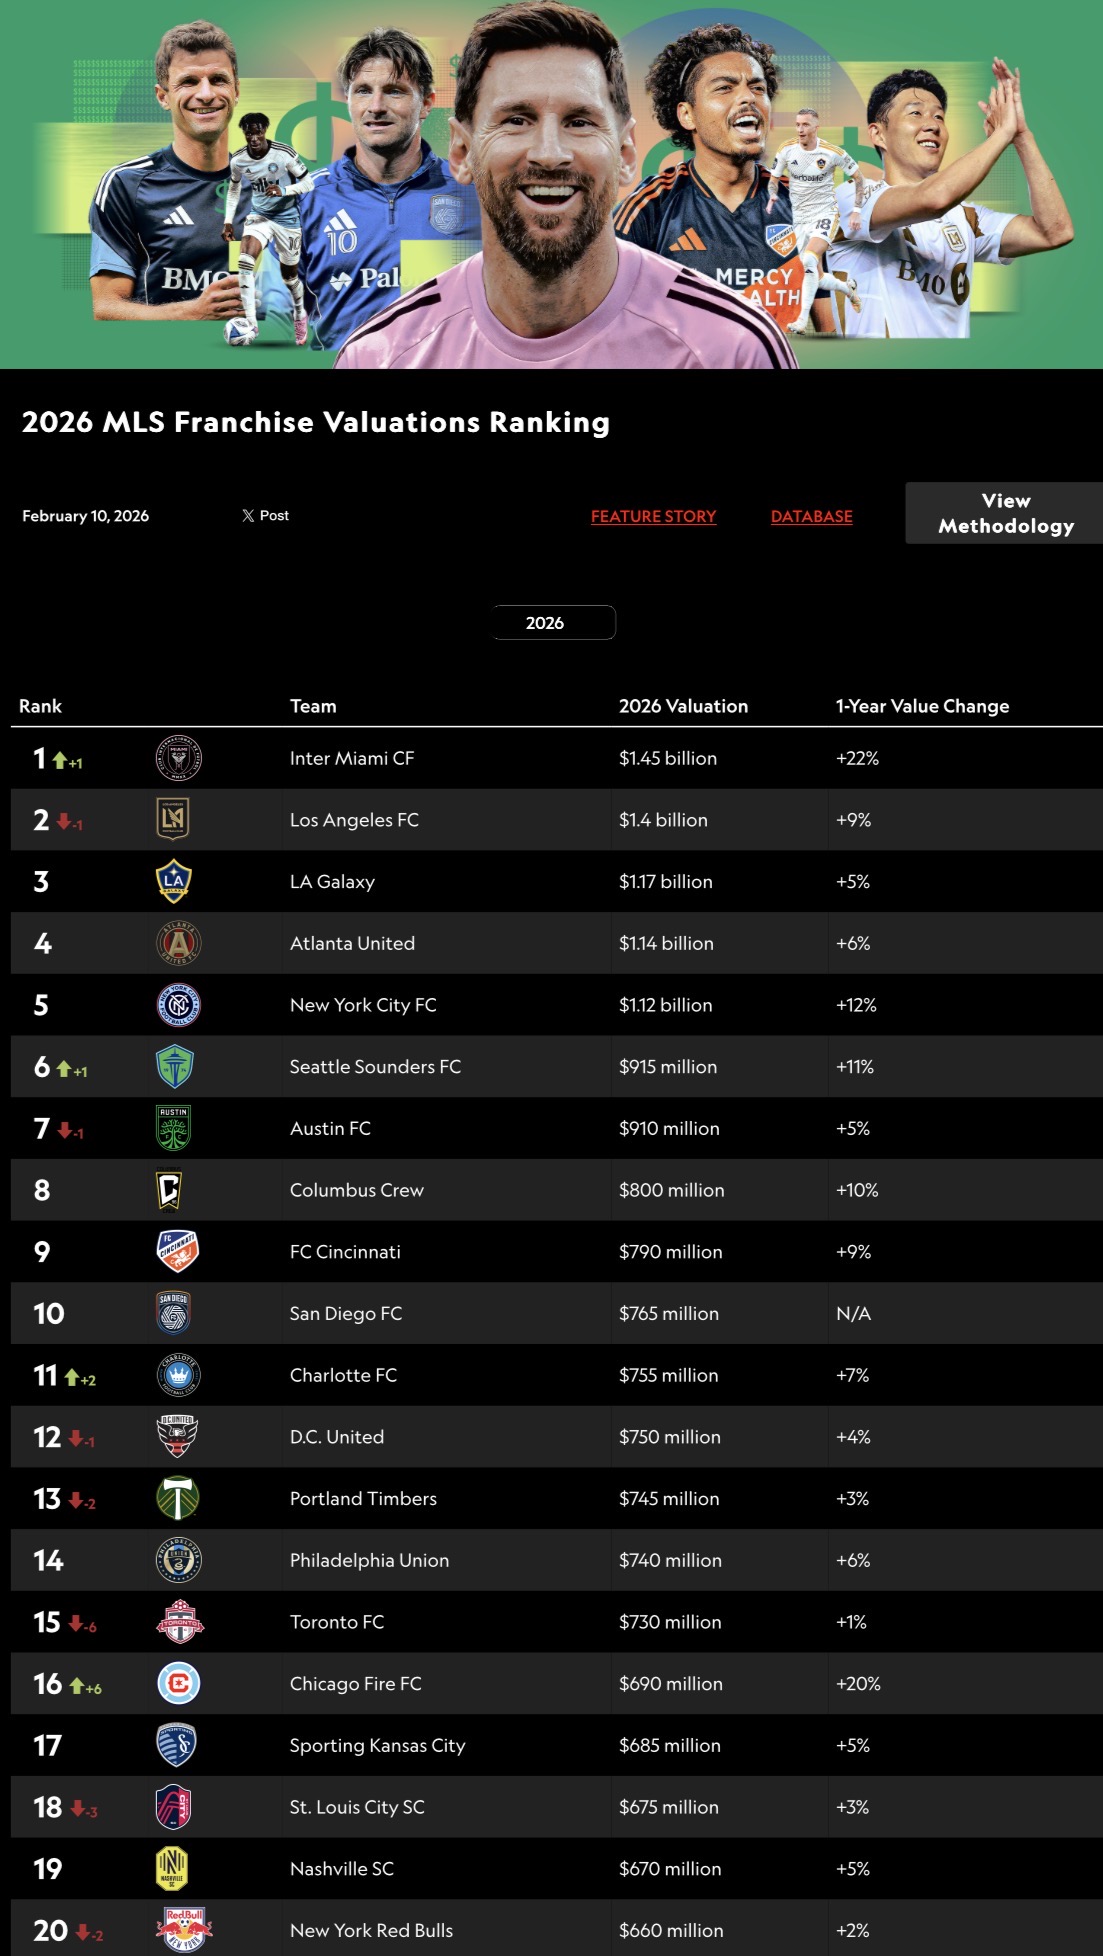Click the Portland Timbers logo
The image size is (1103, 1956).
pyautogui.click(x=178, y=1498)
